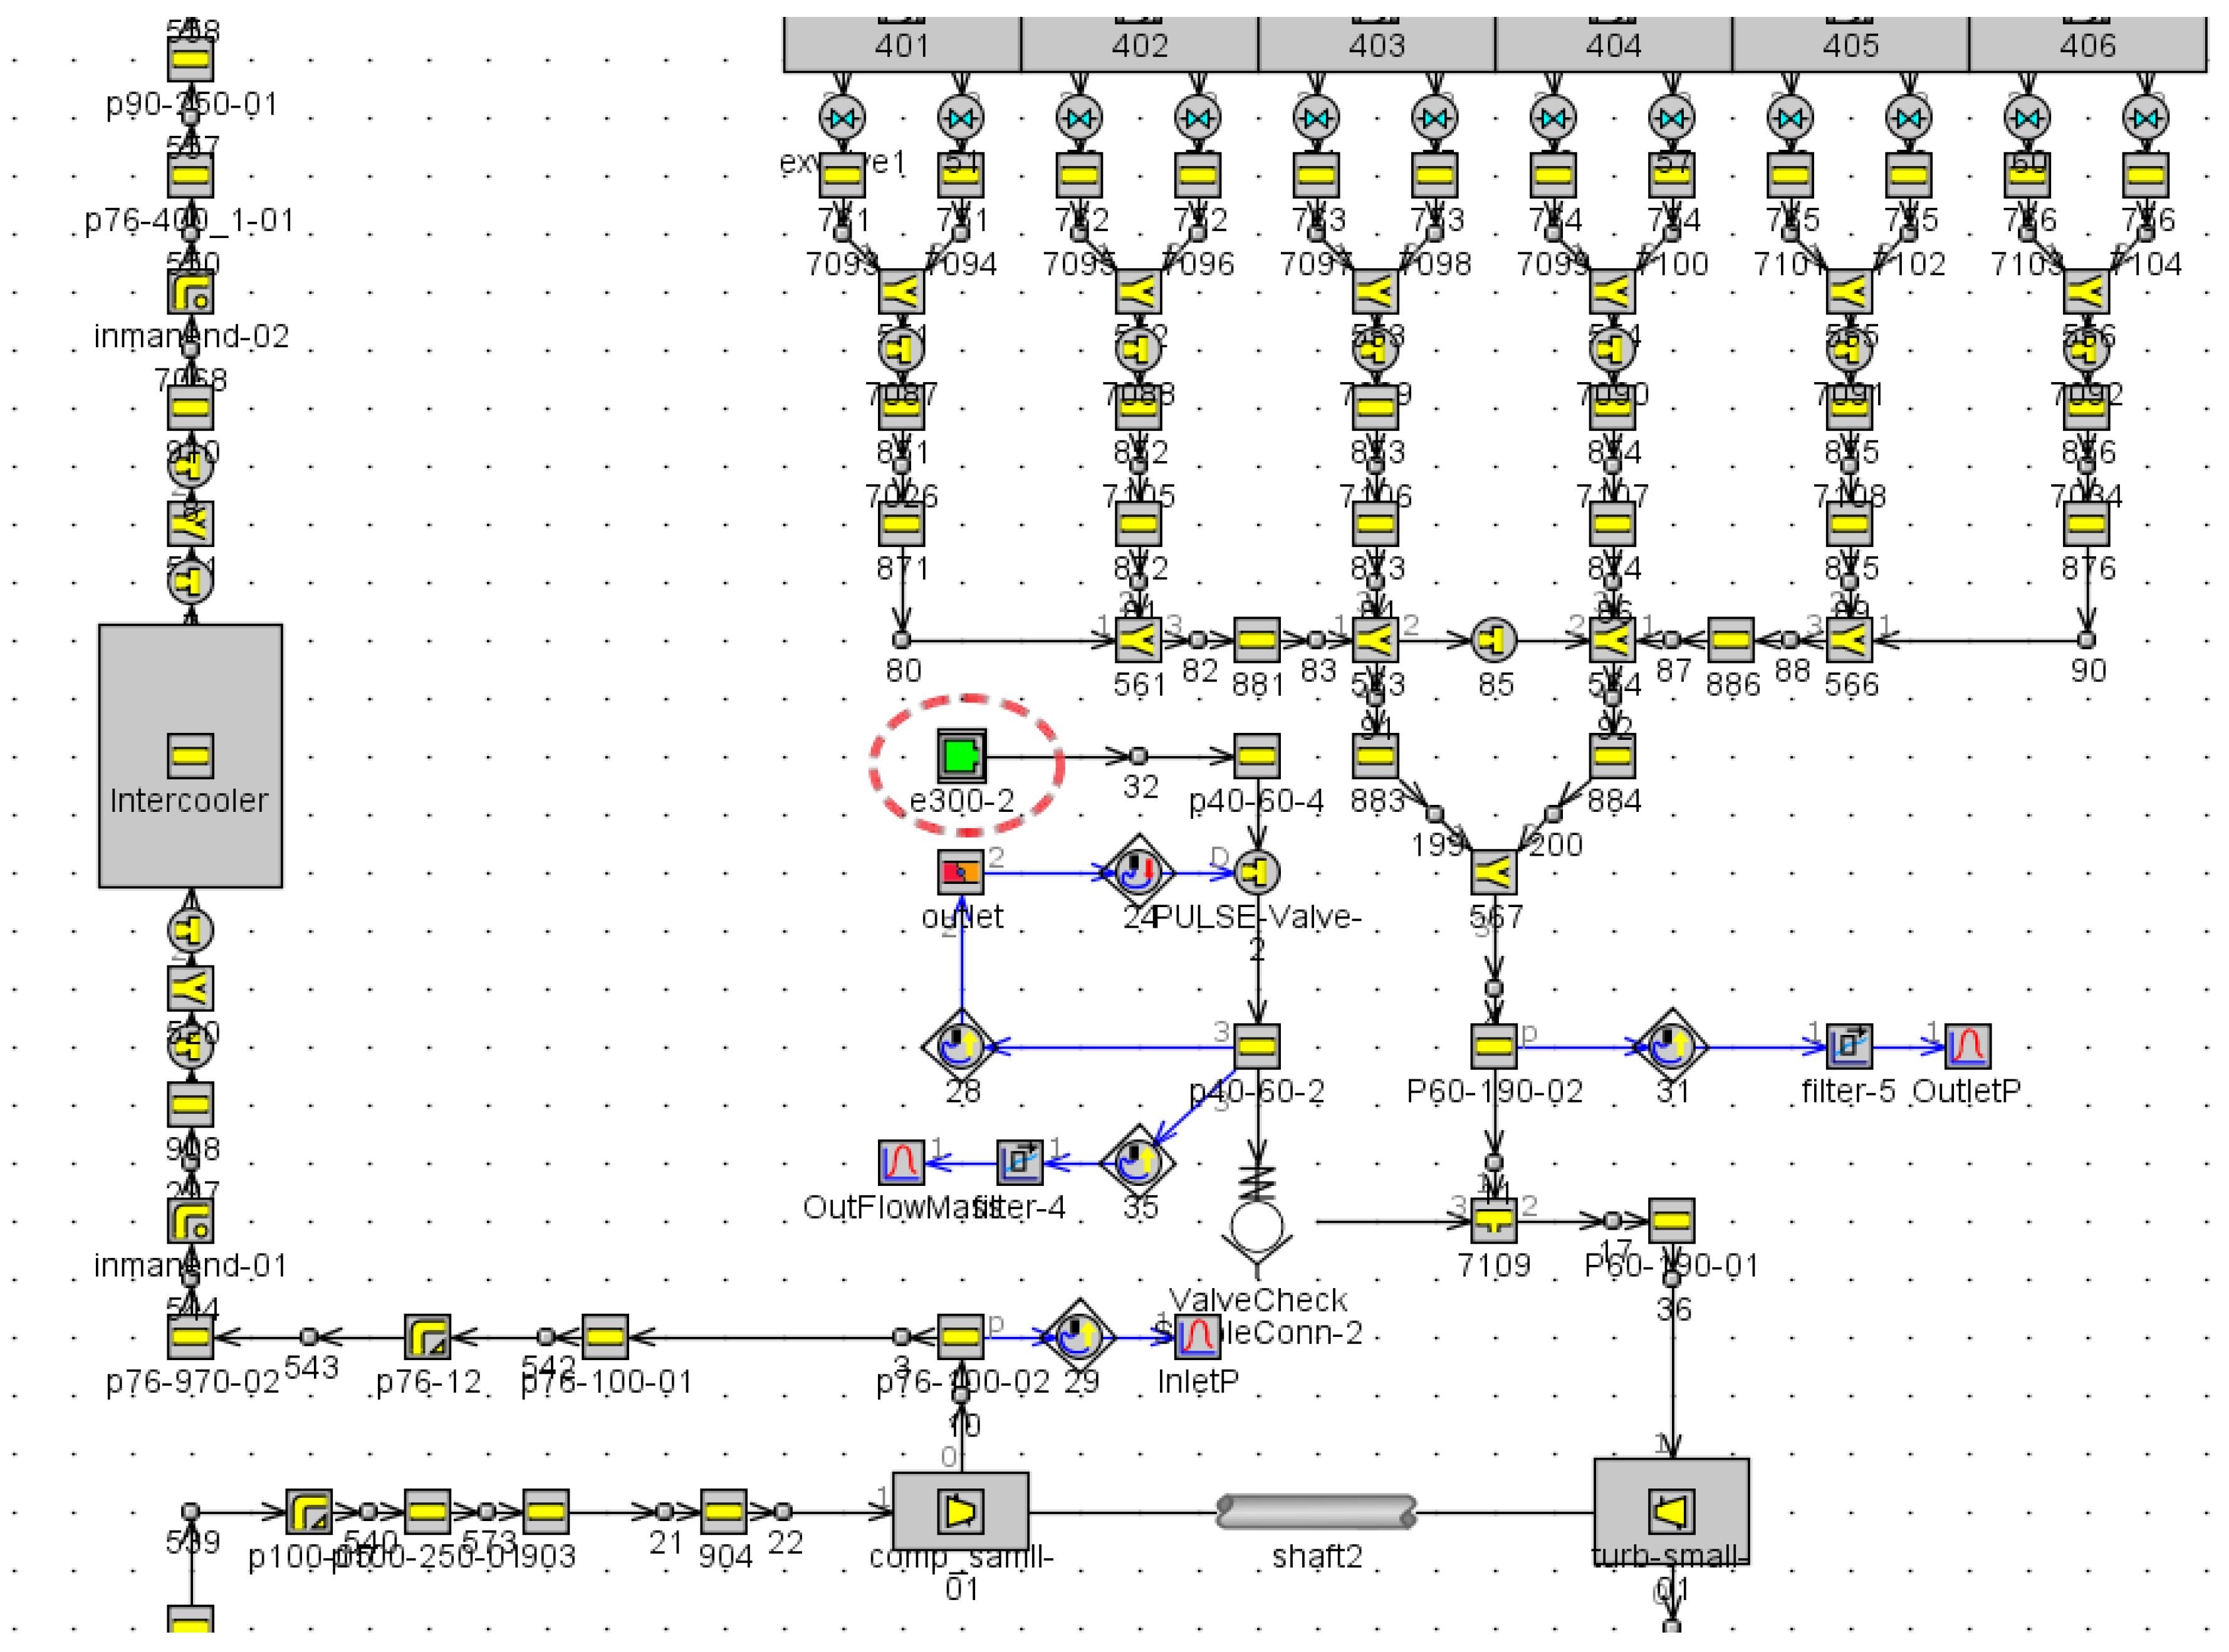Select the p40-60-4 pipe part

pyautogui.click(x=1257, y=757)
